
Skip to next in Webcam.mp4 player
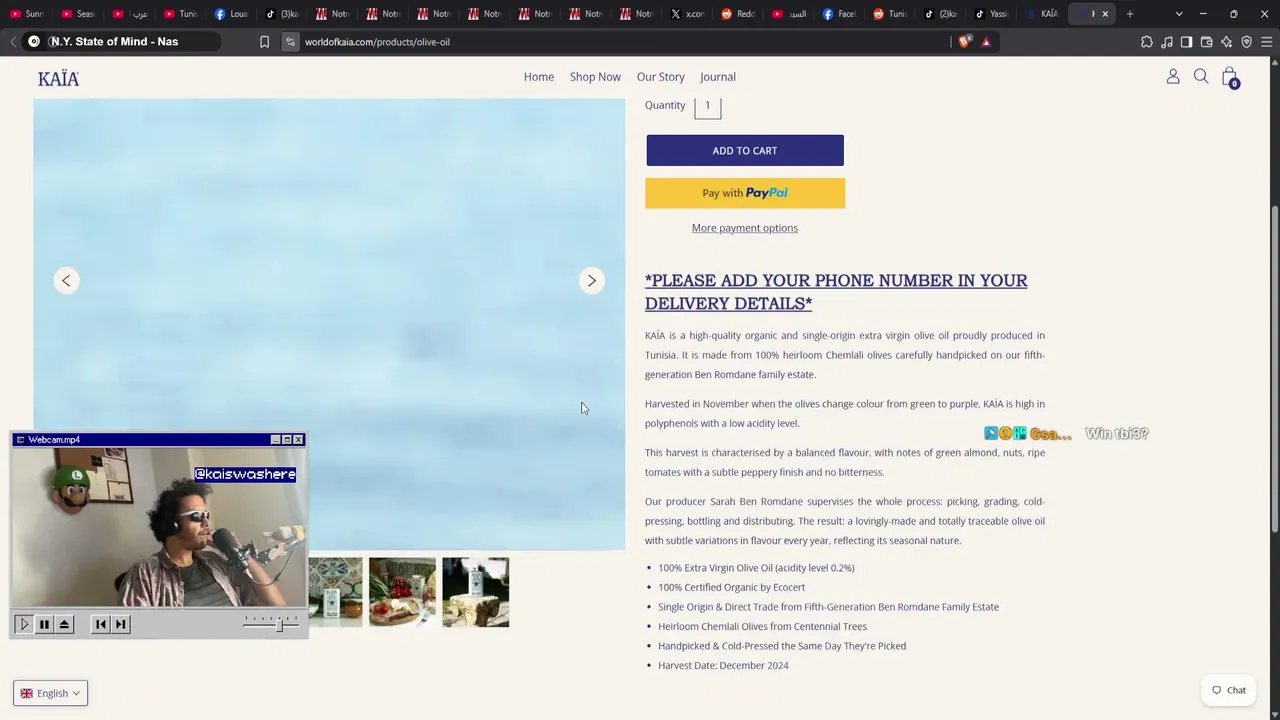120,624
